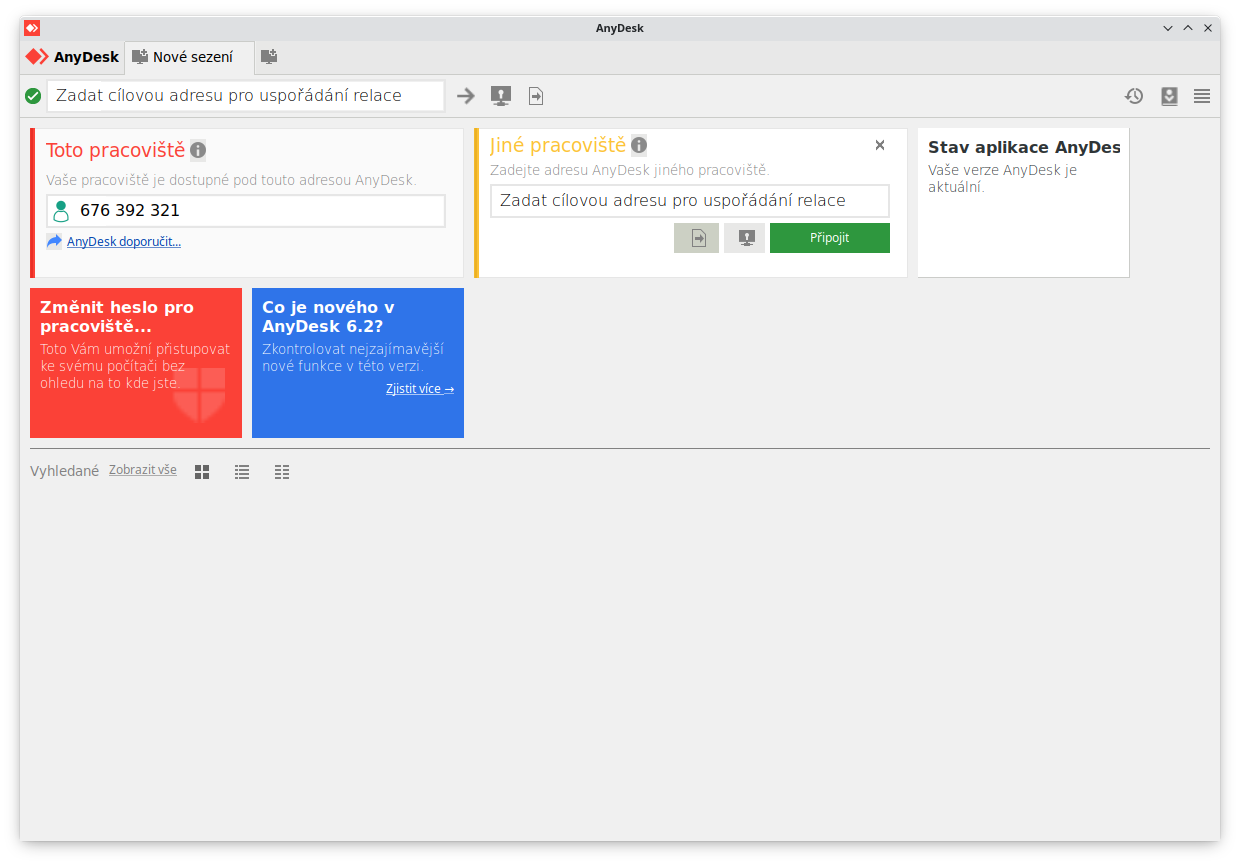The width and height of the screenshot is (1240, 865).
Task: Close the Jiné pracoviště panel
Action: click(x=880, y=145)
